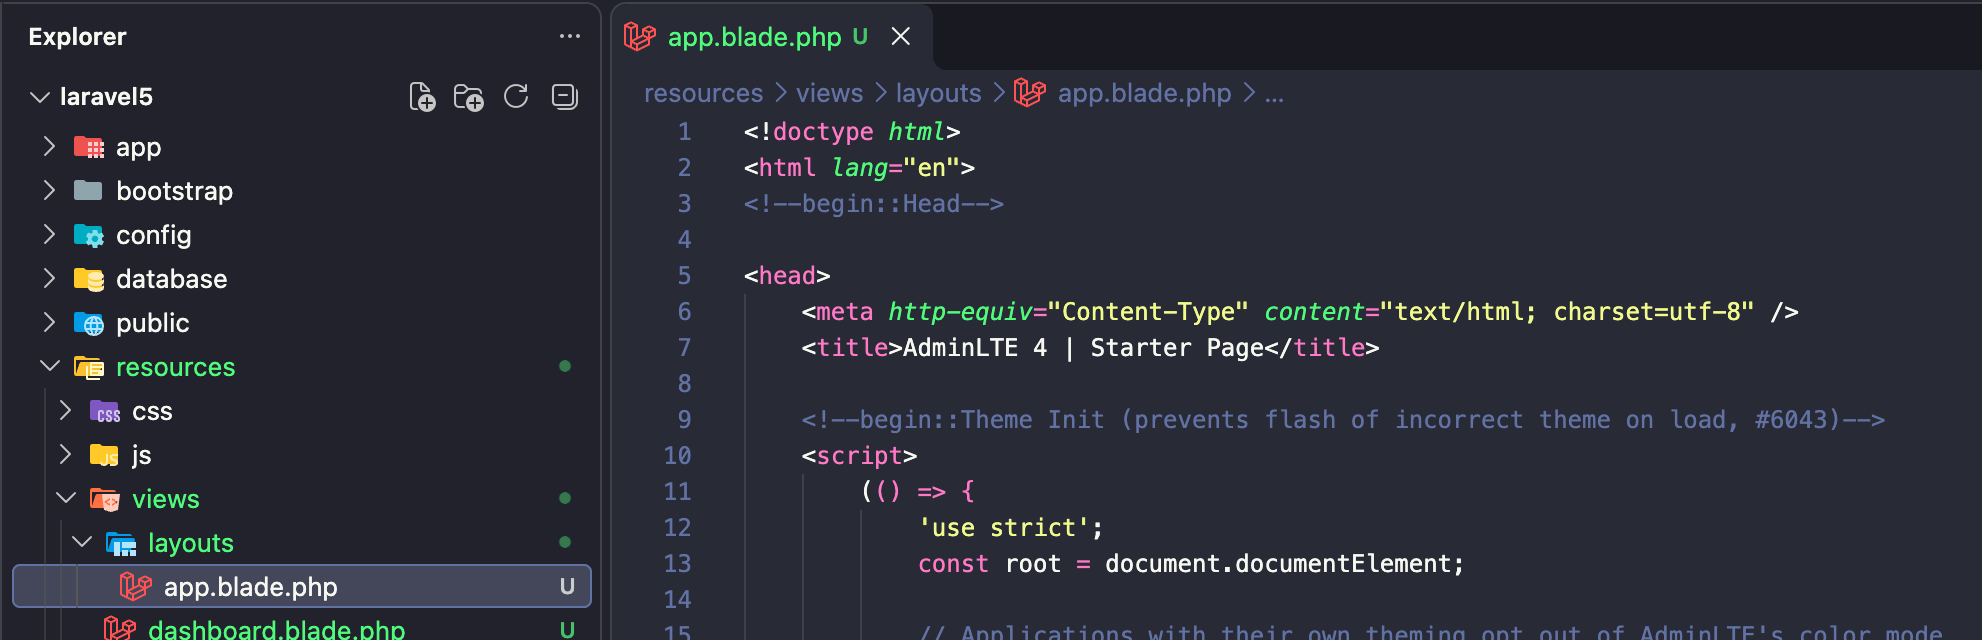Click the app folder icon
Viewport: 1982px width, 640px height.
(89, 148)
